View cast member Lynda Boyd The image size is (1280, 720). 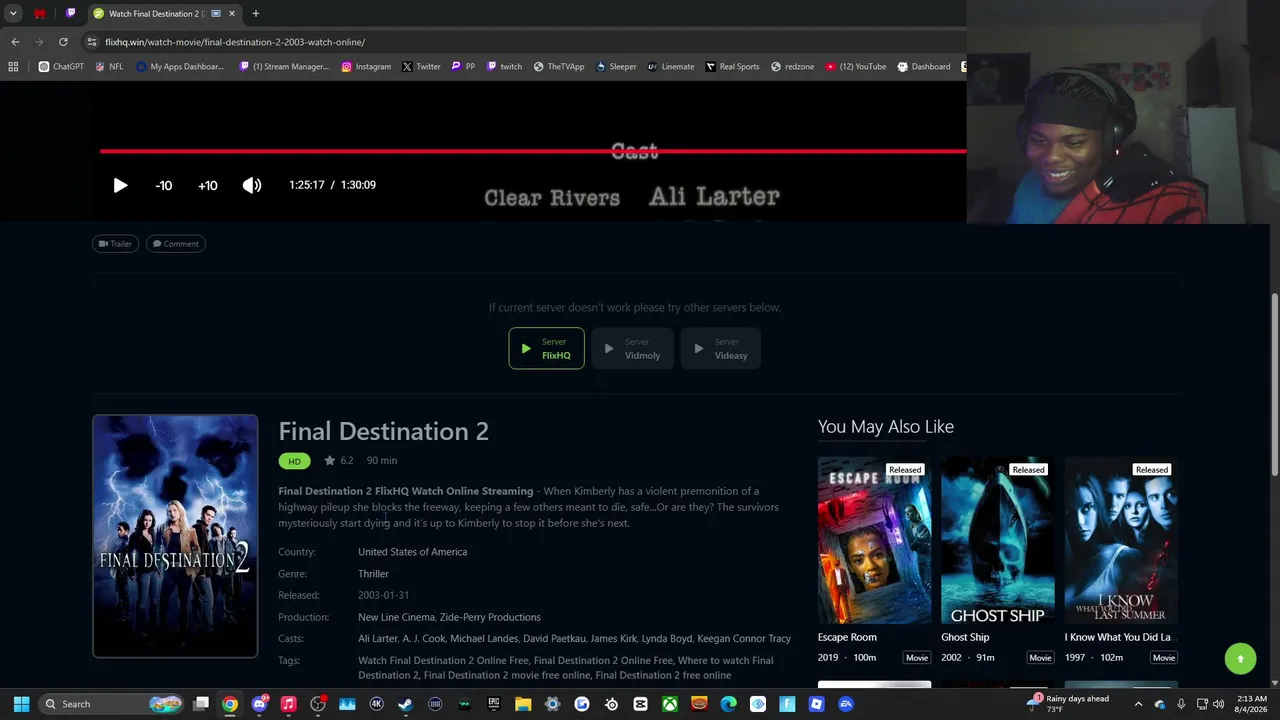coord(667,639)
